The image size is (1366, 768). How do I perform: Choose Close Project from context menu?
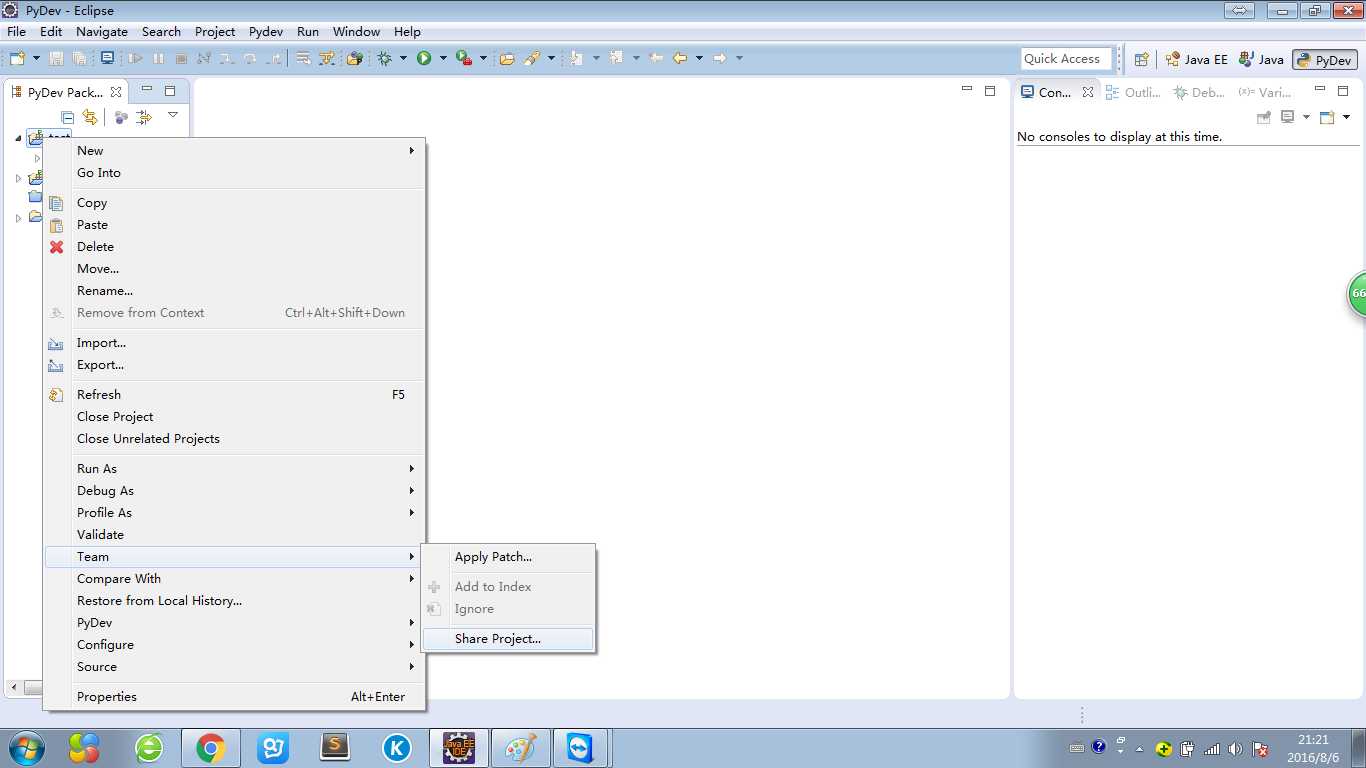tap(235, 417)
